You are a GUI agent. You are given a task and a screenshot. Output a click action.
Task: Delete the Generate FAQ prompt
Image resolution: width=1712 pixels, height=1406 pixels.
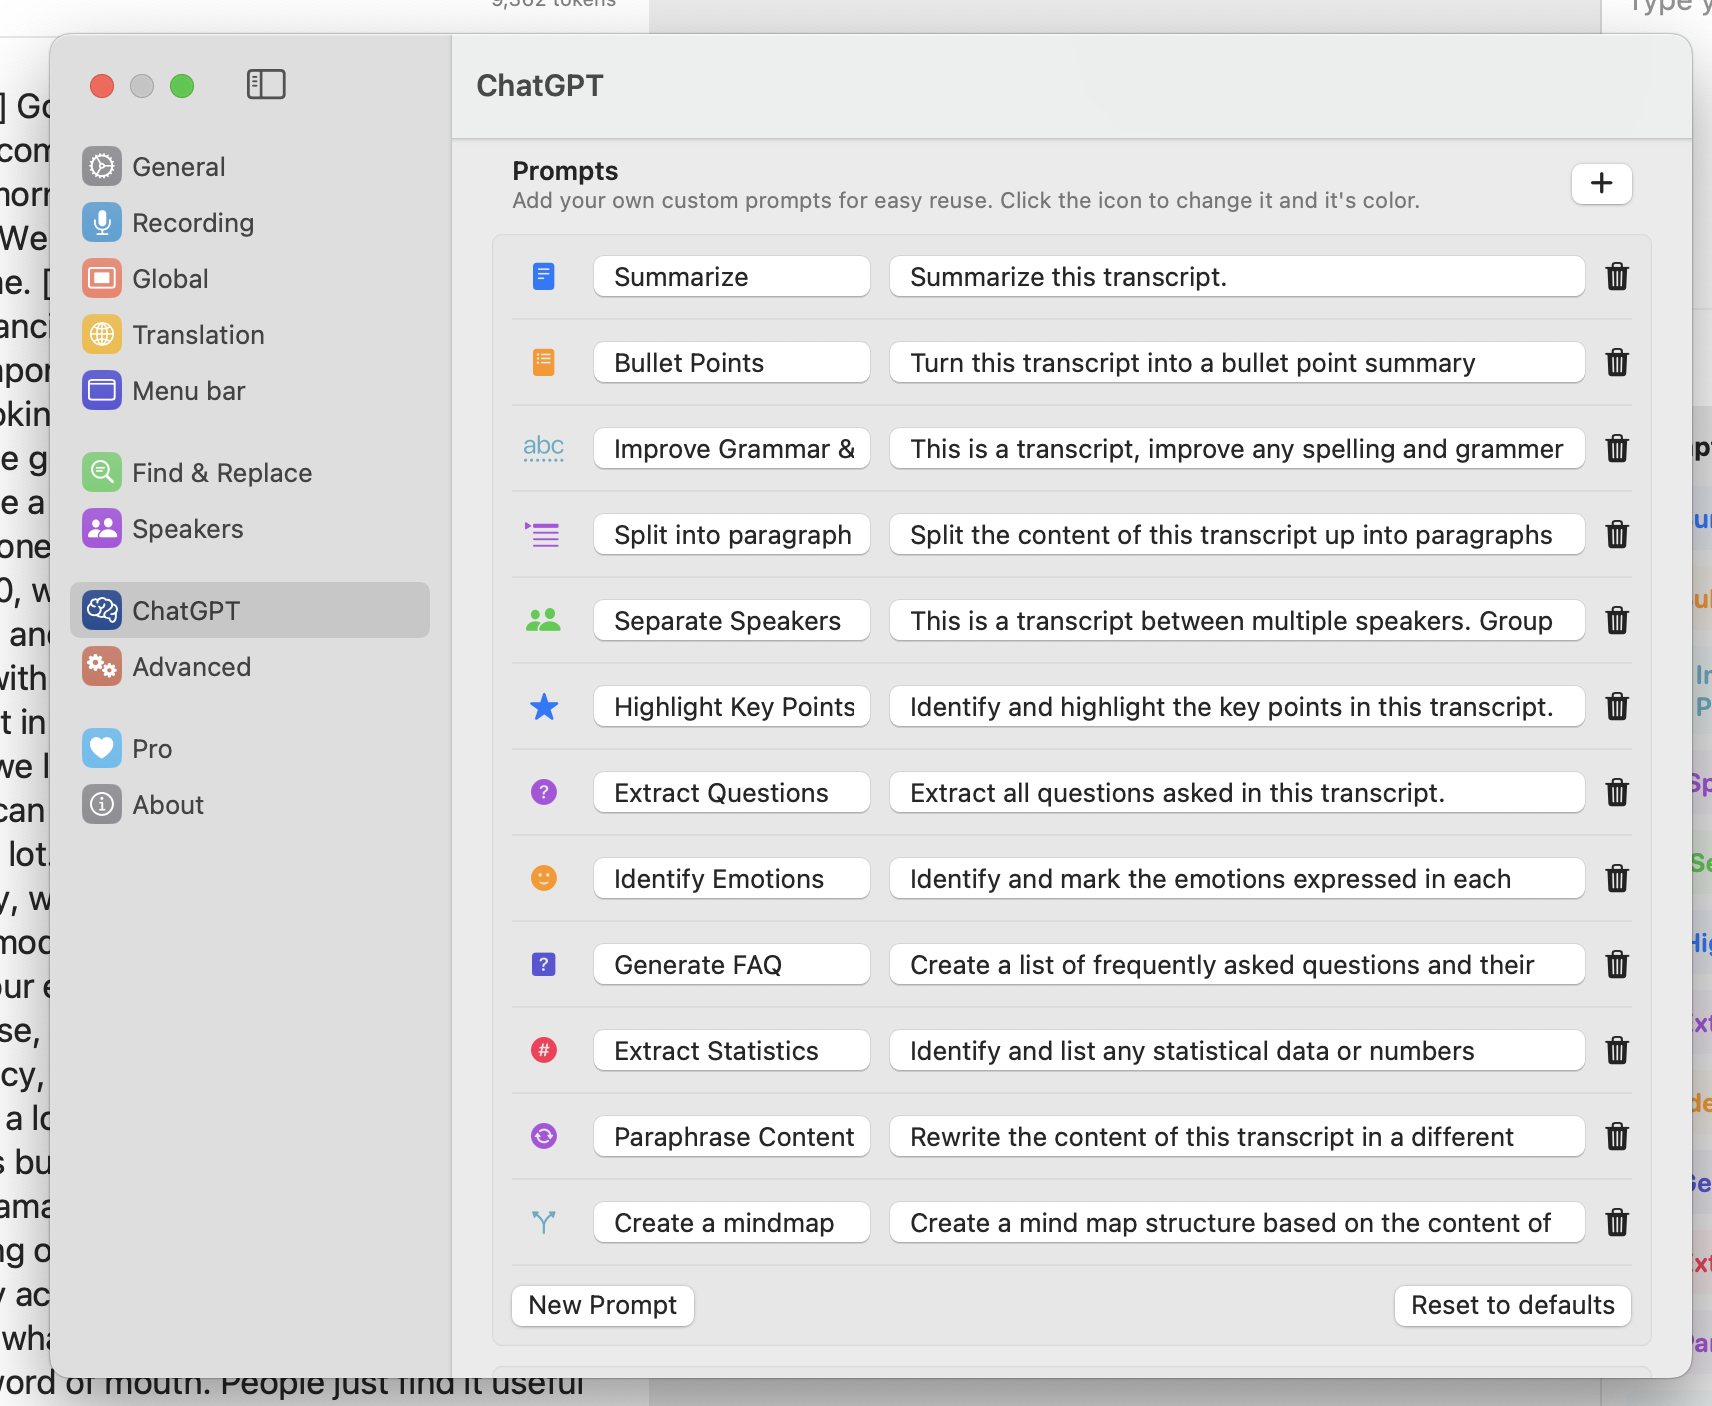point(1617,964)
